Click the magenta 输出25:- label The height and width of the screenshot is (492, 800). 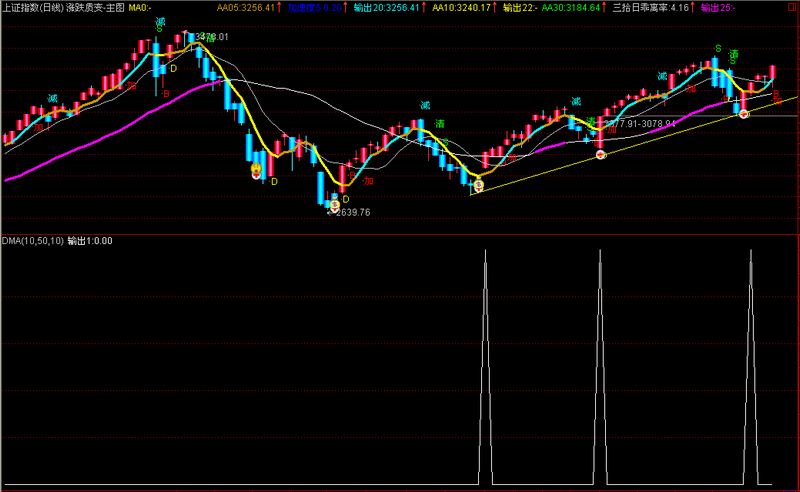pos(718,8)
